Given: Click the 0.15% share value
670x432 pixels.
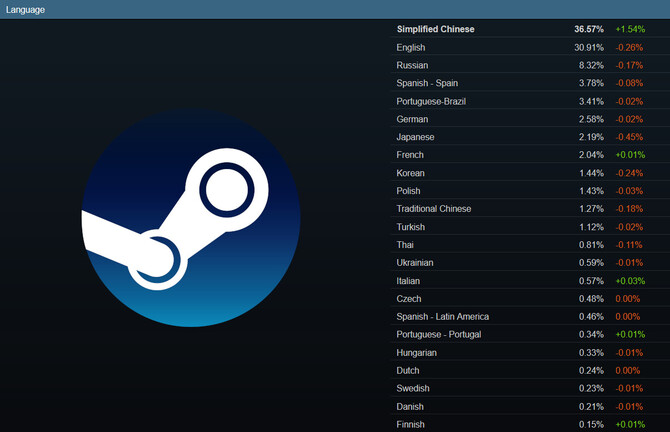Looking at the screenshot, I should (591, 425).
